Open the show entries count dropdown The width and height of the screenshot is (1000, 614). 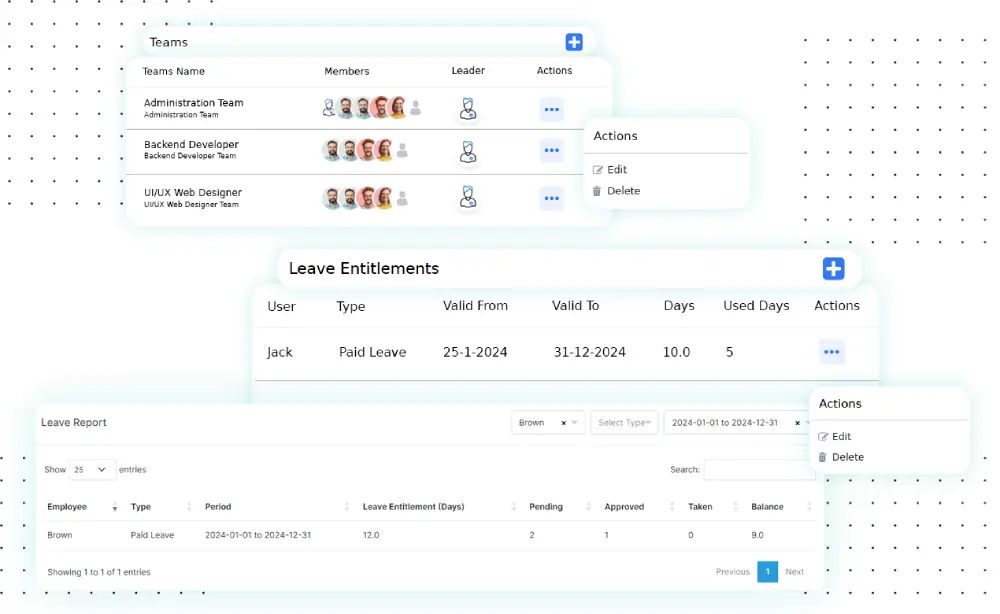point(91,469)
